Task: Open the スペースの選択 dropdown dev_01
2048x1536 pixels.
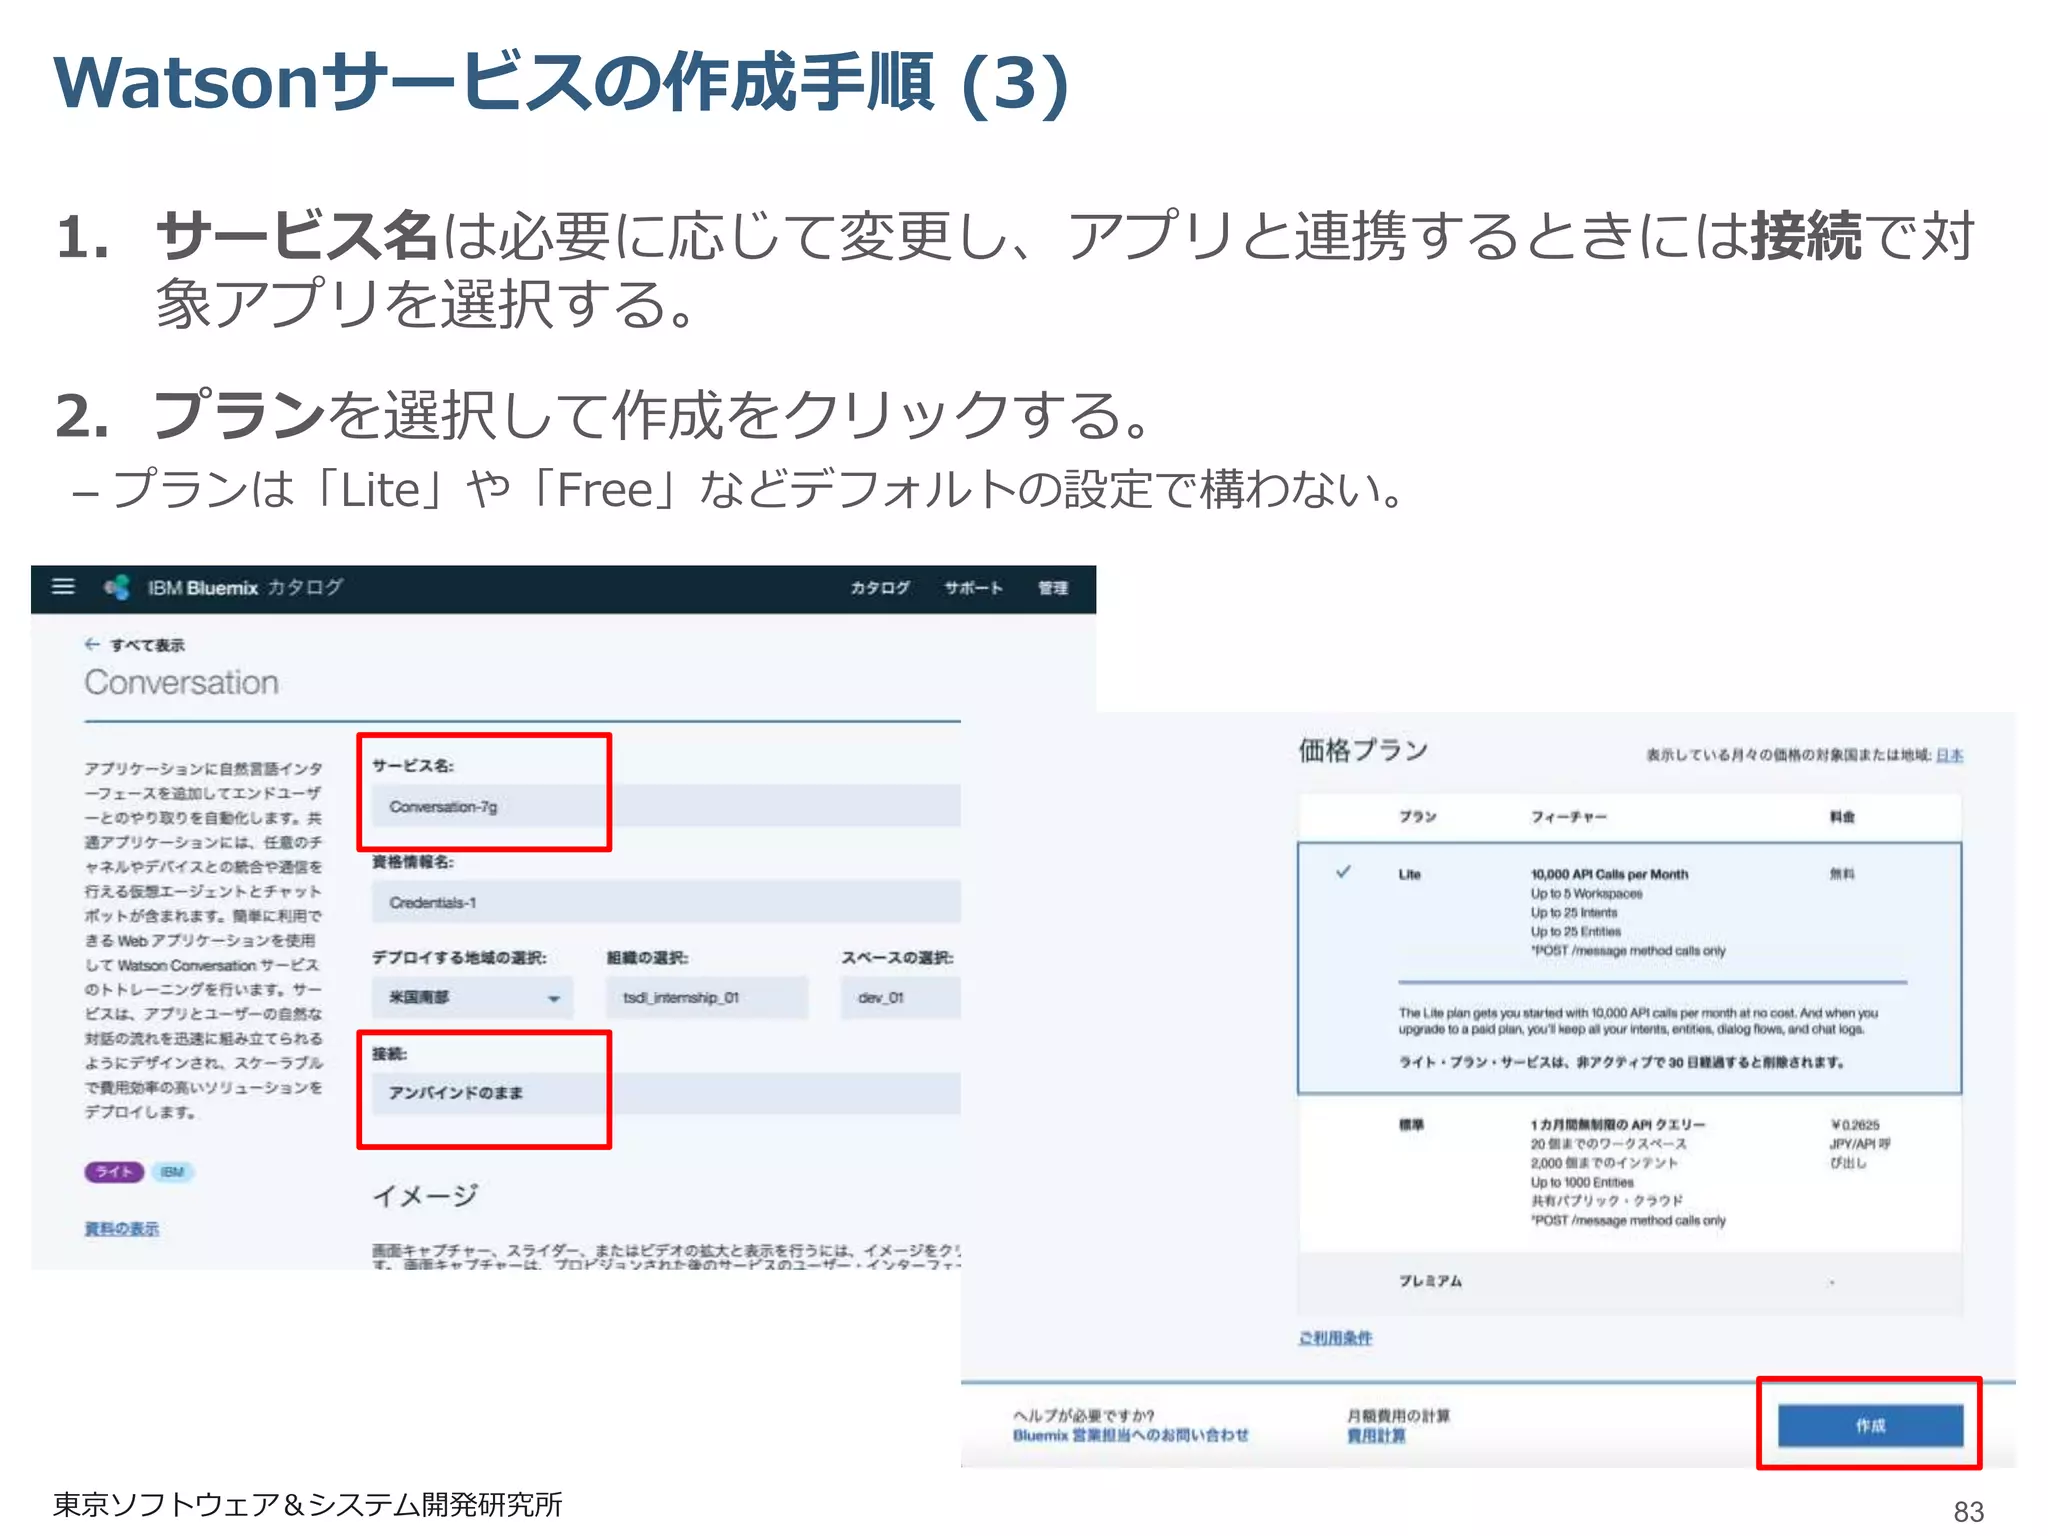Action: [901, 997]
